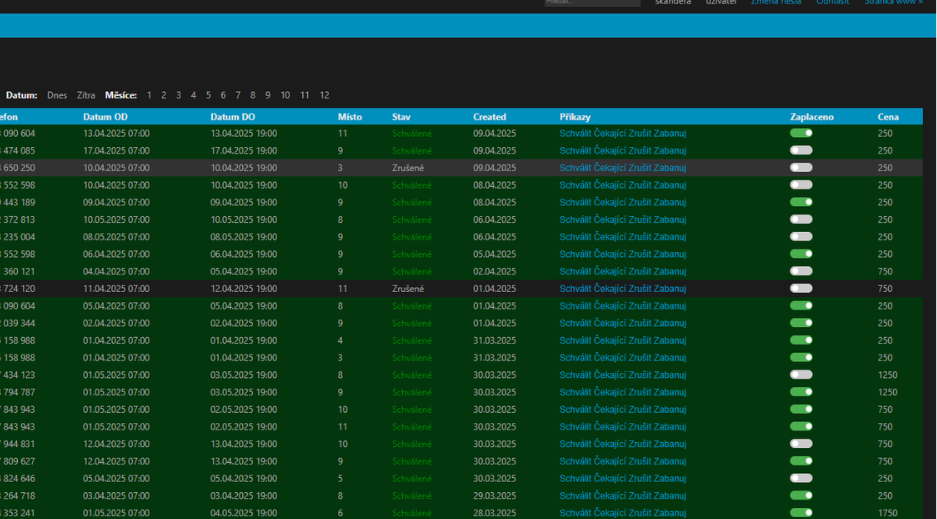Open Změna hesla link
937x519 pixels.
pos(777,2)
